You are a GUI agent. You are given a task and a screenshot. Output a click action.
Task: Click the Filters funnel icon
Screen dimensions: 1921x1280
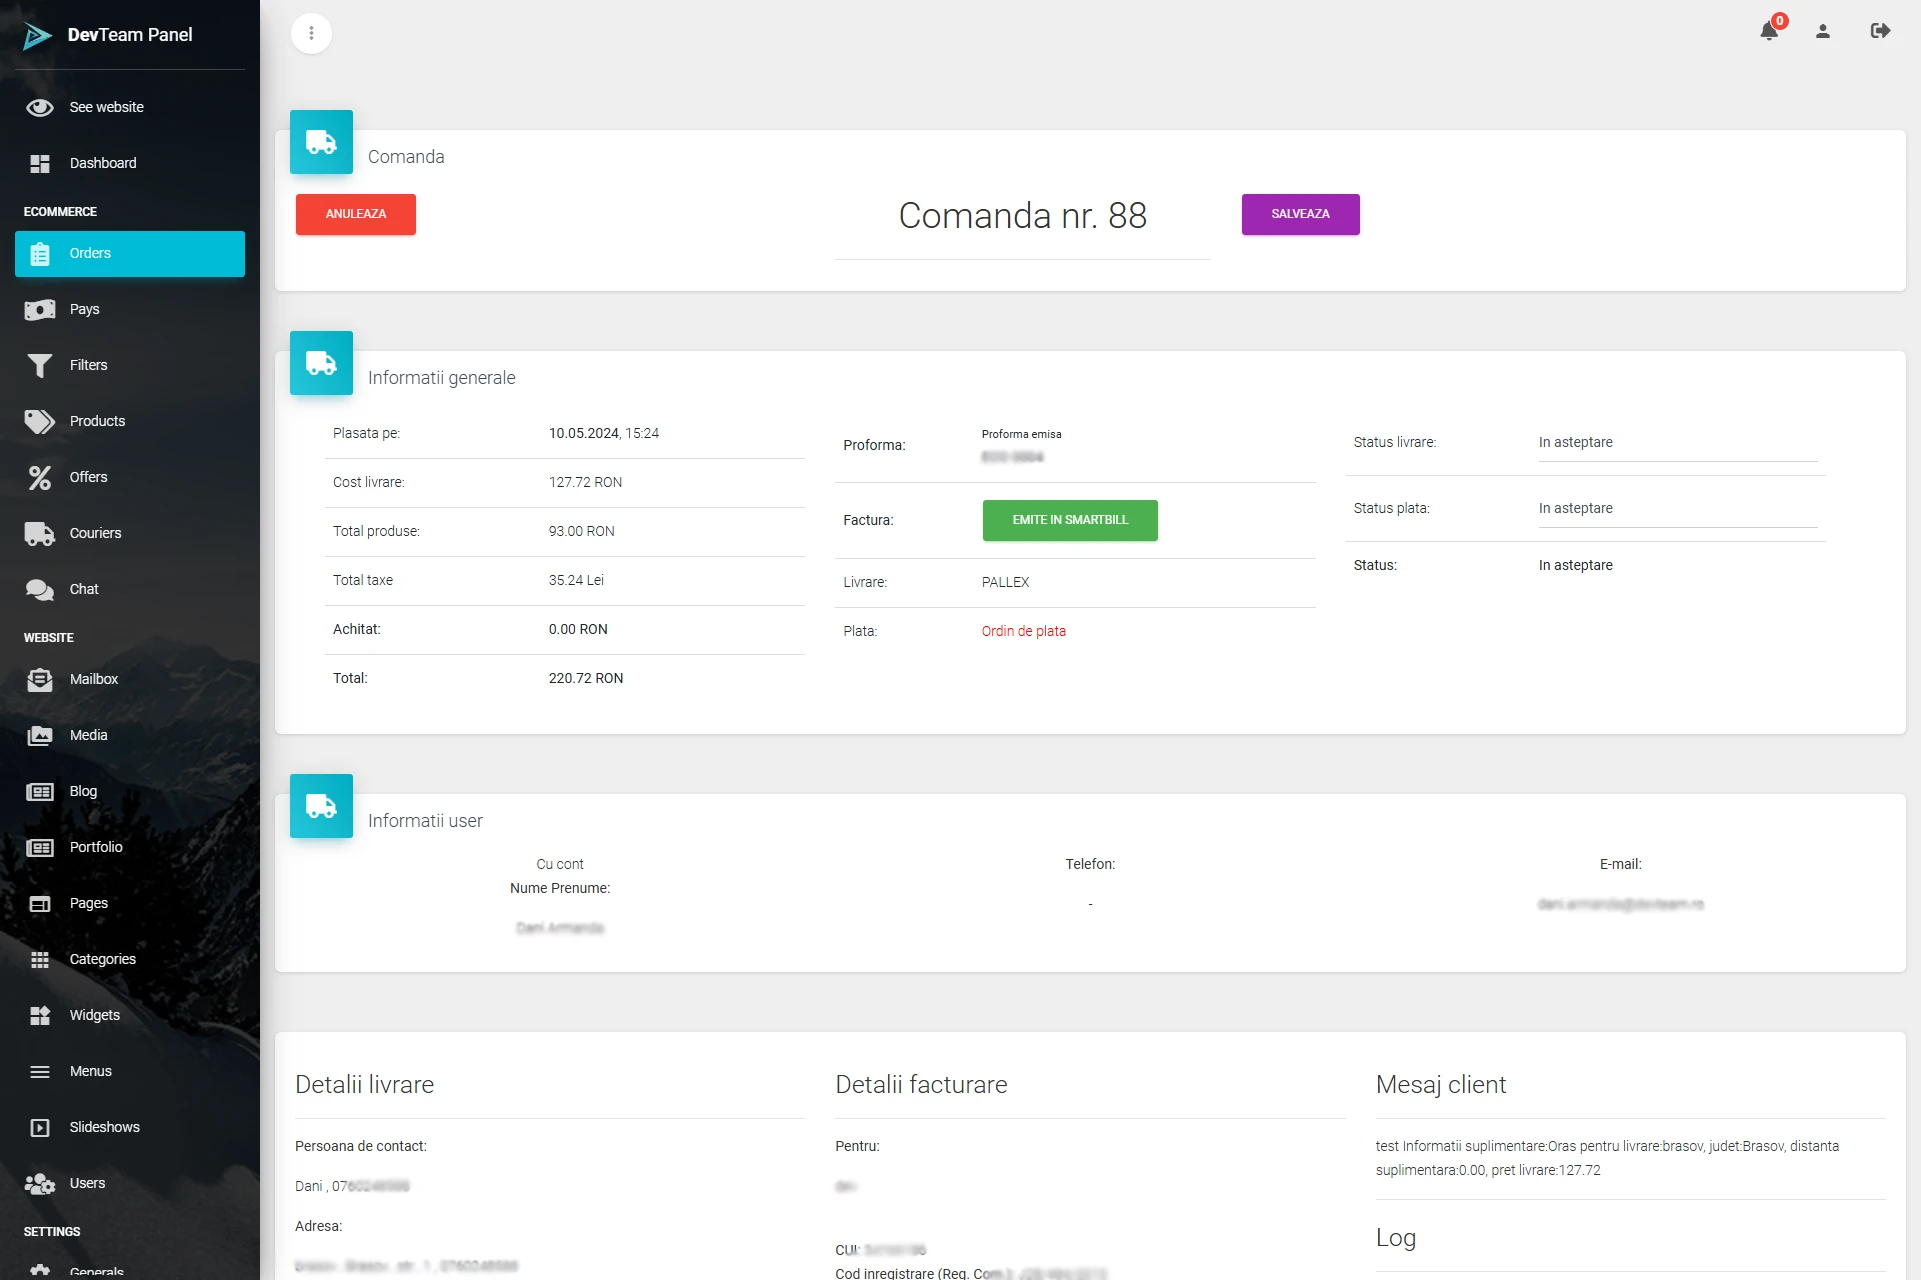click(40, 365)
